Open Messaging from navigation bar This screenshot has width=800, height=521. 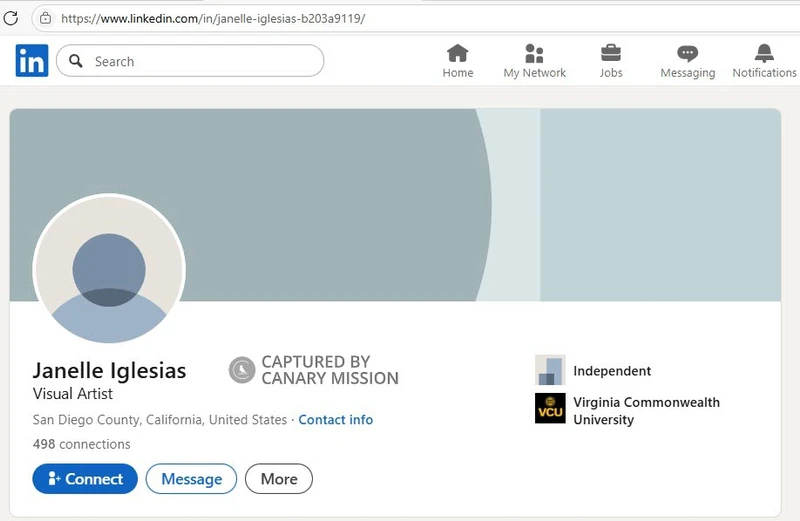pyautogui.click(x=687, y=61)
